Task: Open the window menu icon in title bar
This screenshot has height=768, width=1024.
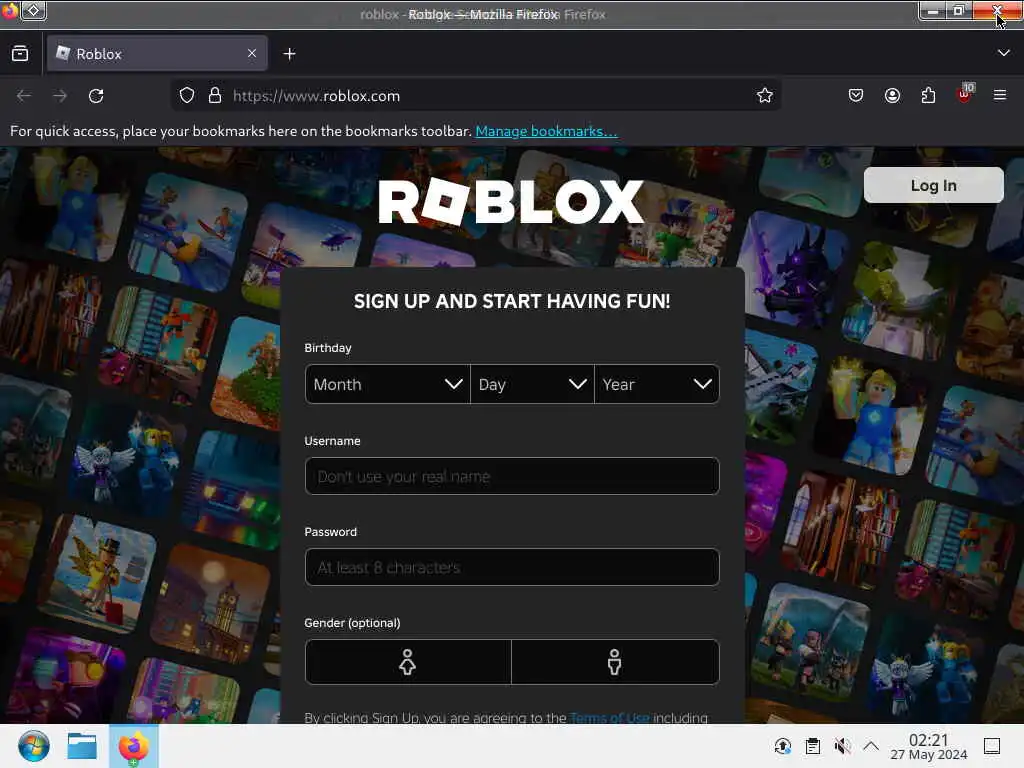Action: [10, 10]
